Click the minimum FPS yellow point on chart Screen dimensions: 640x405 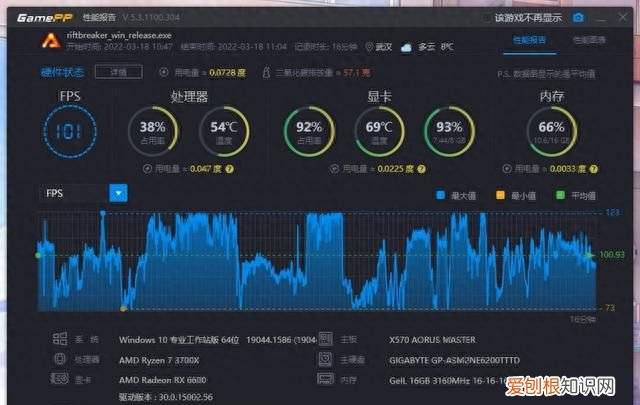point(123,308)
